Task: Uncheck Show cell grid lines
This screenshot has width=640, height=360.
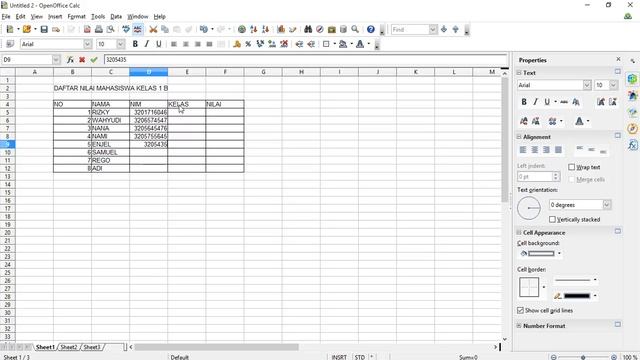Action: [x=520, y=311]
